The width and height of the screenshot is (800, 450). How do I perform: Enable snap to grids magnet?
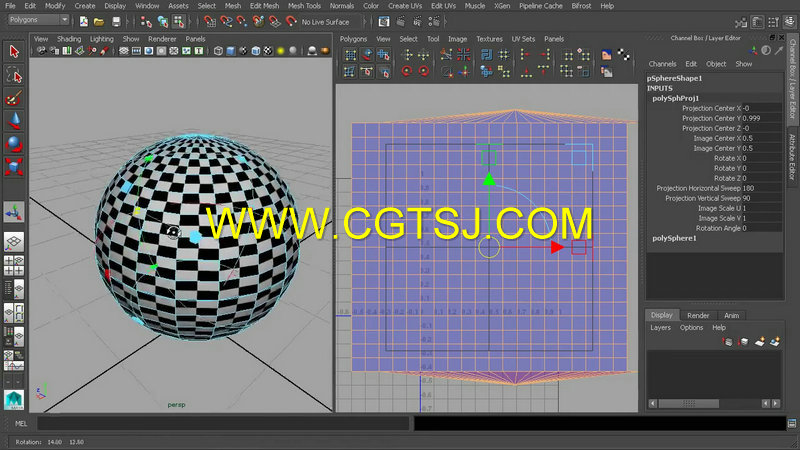(210, 21)
